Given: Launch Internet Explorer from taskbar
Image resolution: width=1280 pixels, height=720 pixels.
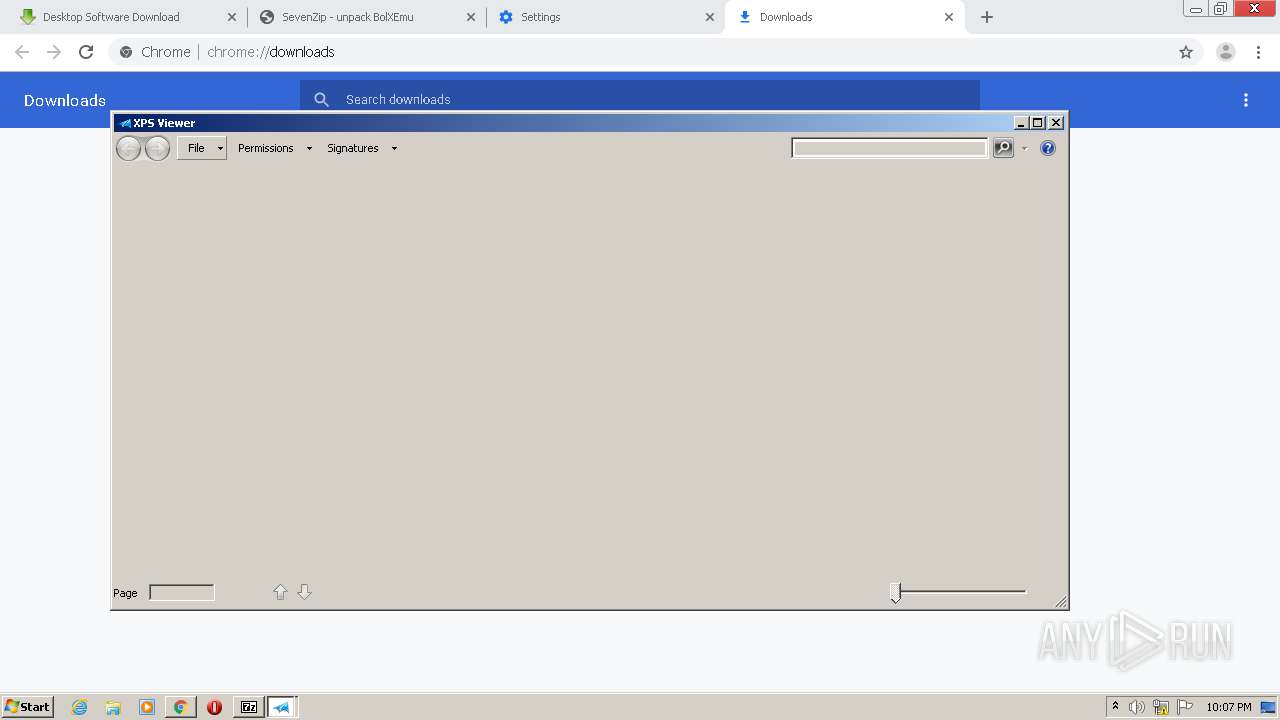Looking at the screenshot, I should [79, 707].
